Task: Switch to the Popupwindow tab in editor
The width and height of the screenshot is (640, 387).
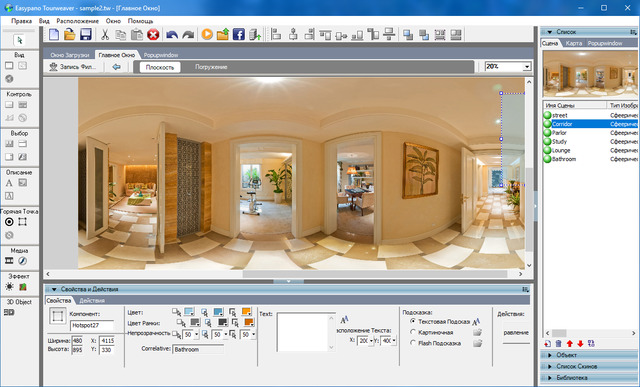Action: pos(161,55)
